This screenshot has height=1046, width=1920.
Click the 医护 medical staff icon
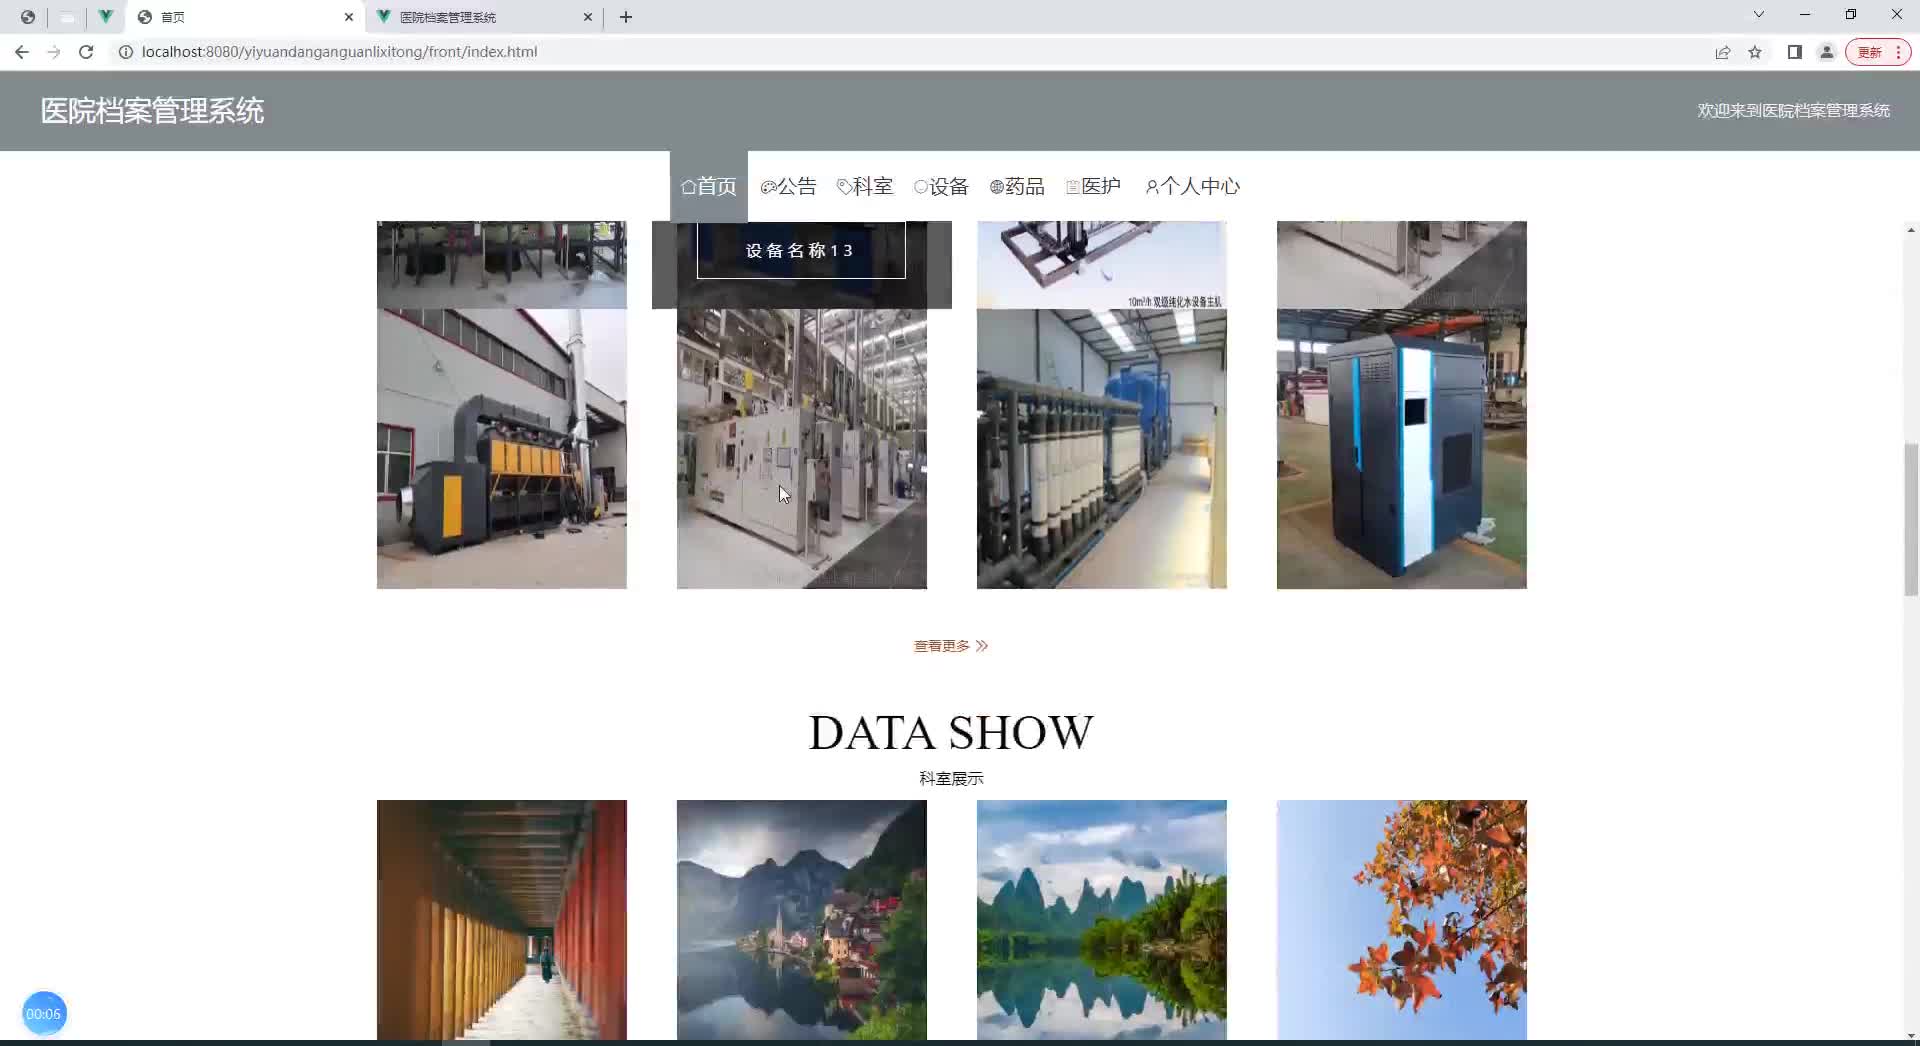(1071, 186)
